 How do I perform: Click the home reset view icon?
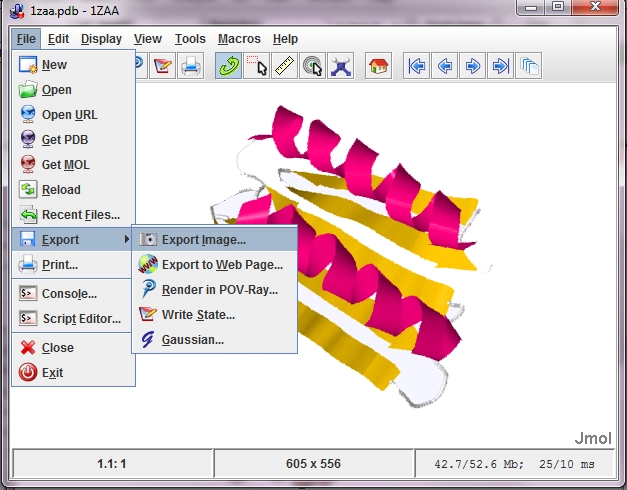point(378,66)
